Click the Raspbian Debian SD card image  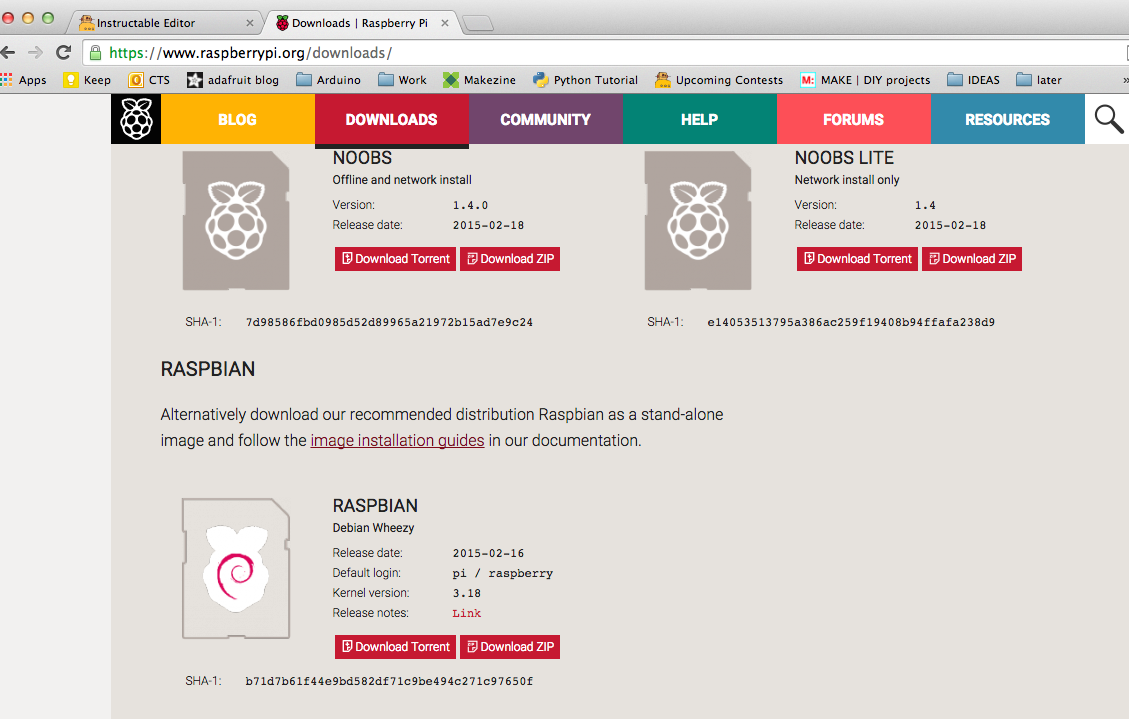(x=236, y=569)
